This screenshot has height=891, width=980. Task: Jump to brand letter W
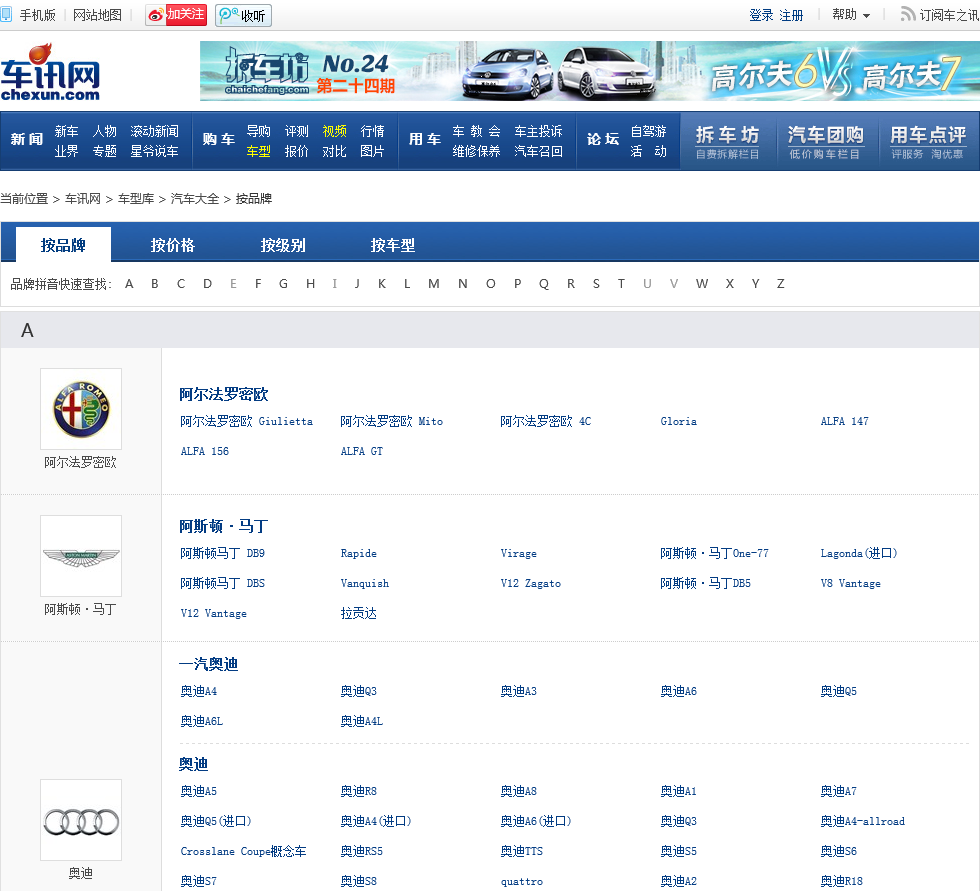pos(702,284)
